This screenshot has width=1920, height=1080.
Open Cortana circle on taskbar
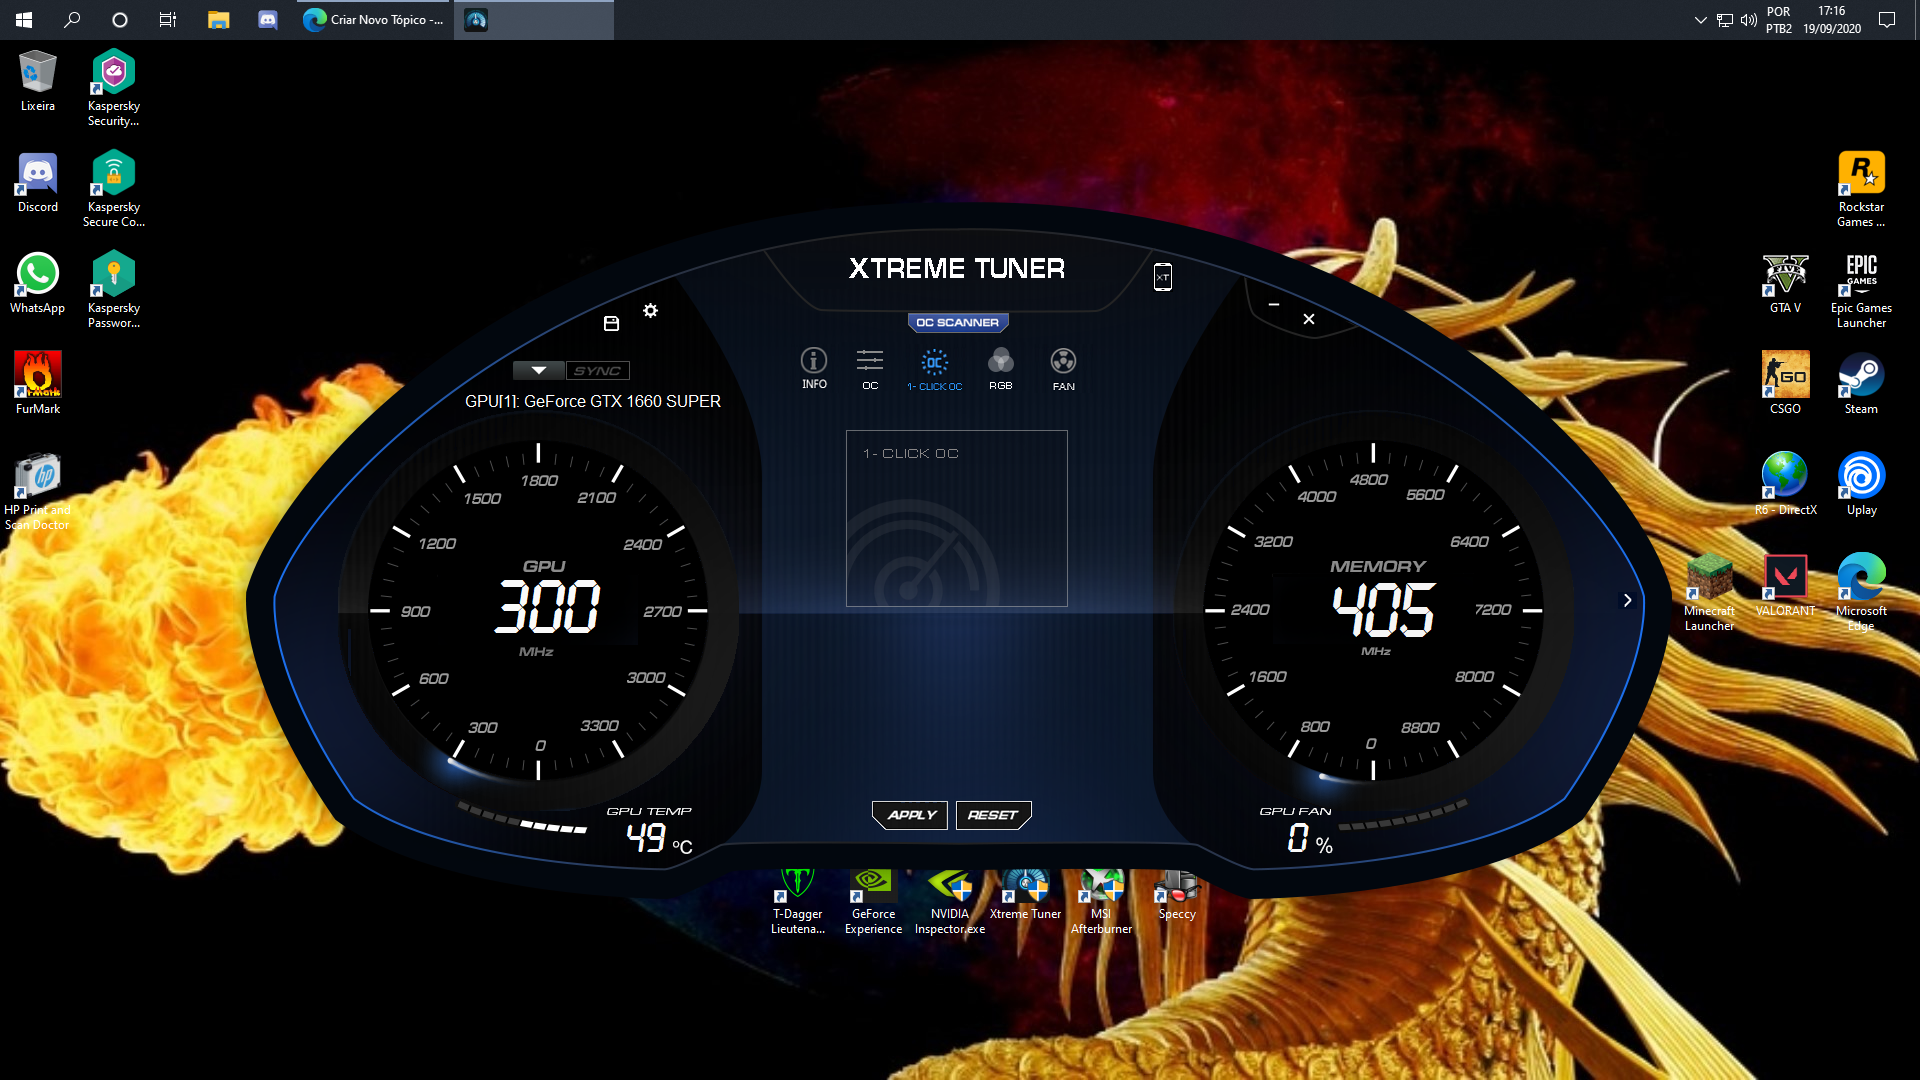click(x=120, y=20)
